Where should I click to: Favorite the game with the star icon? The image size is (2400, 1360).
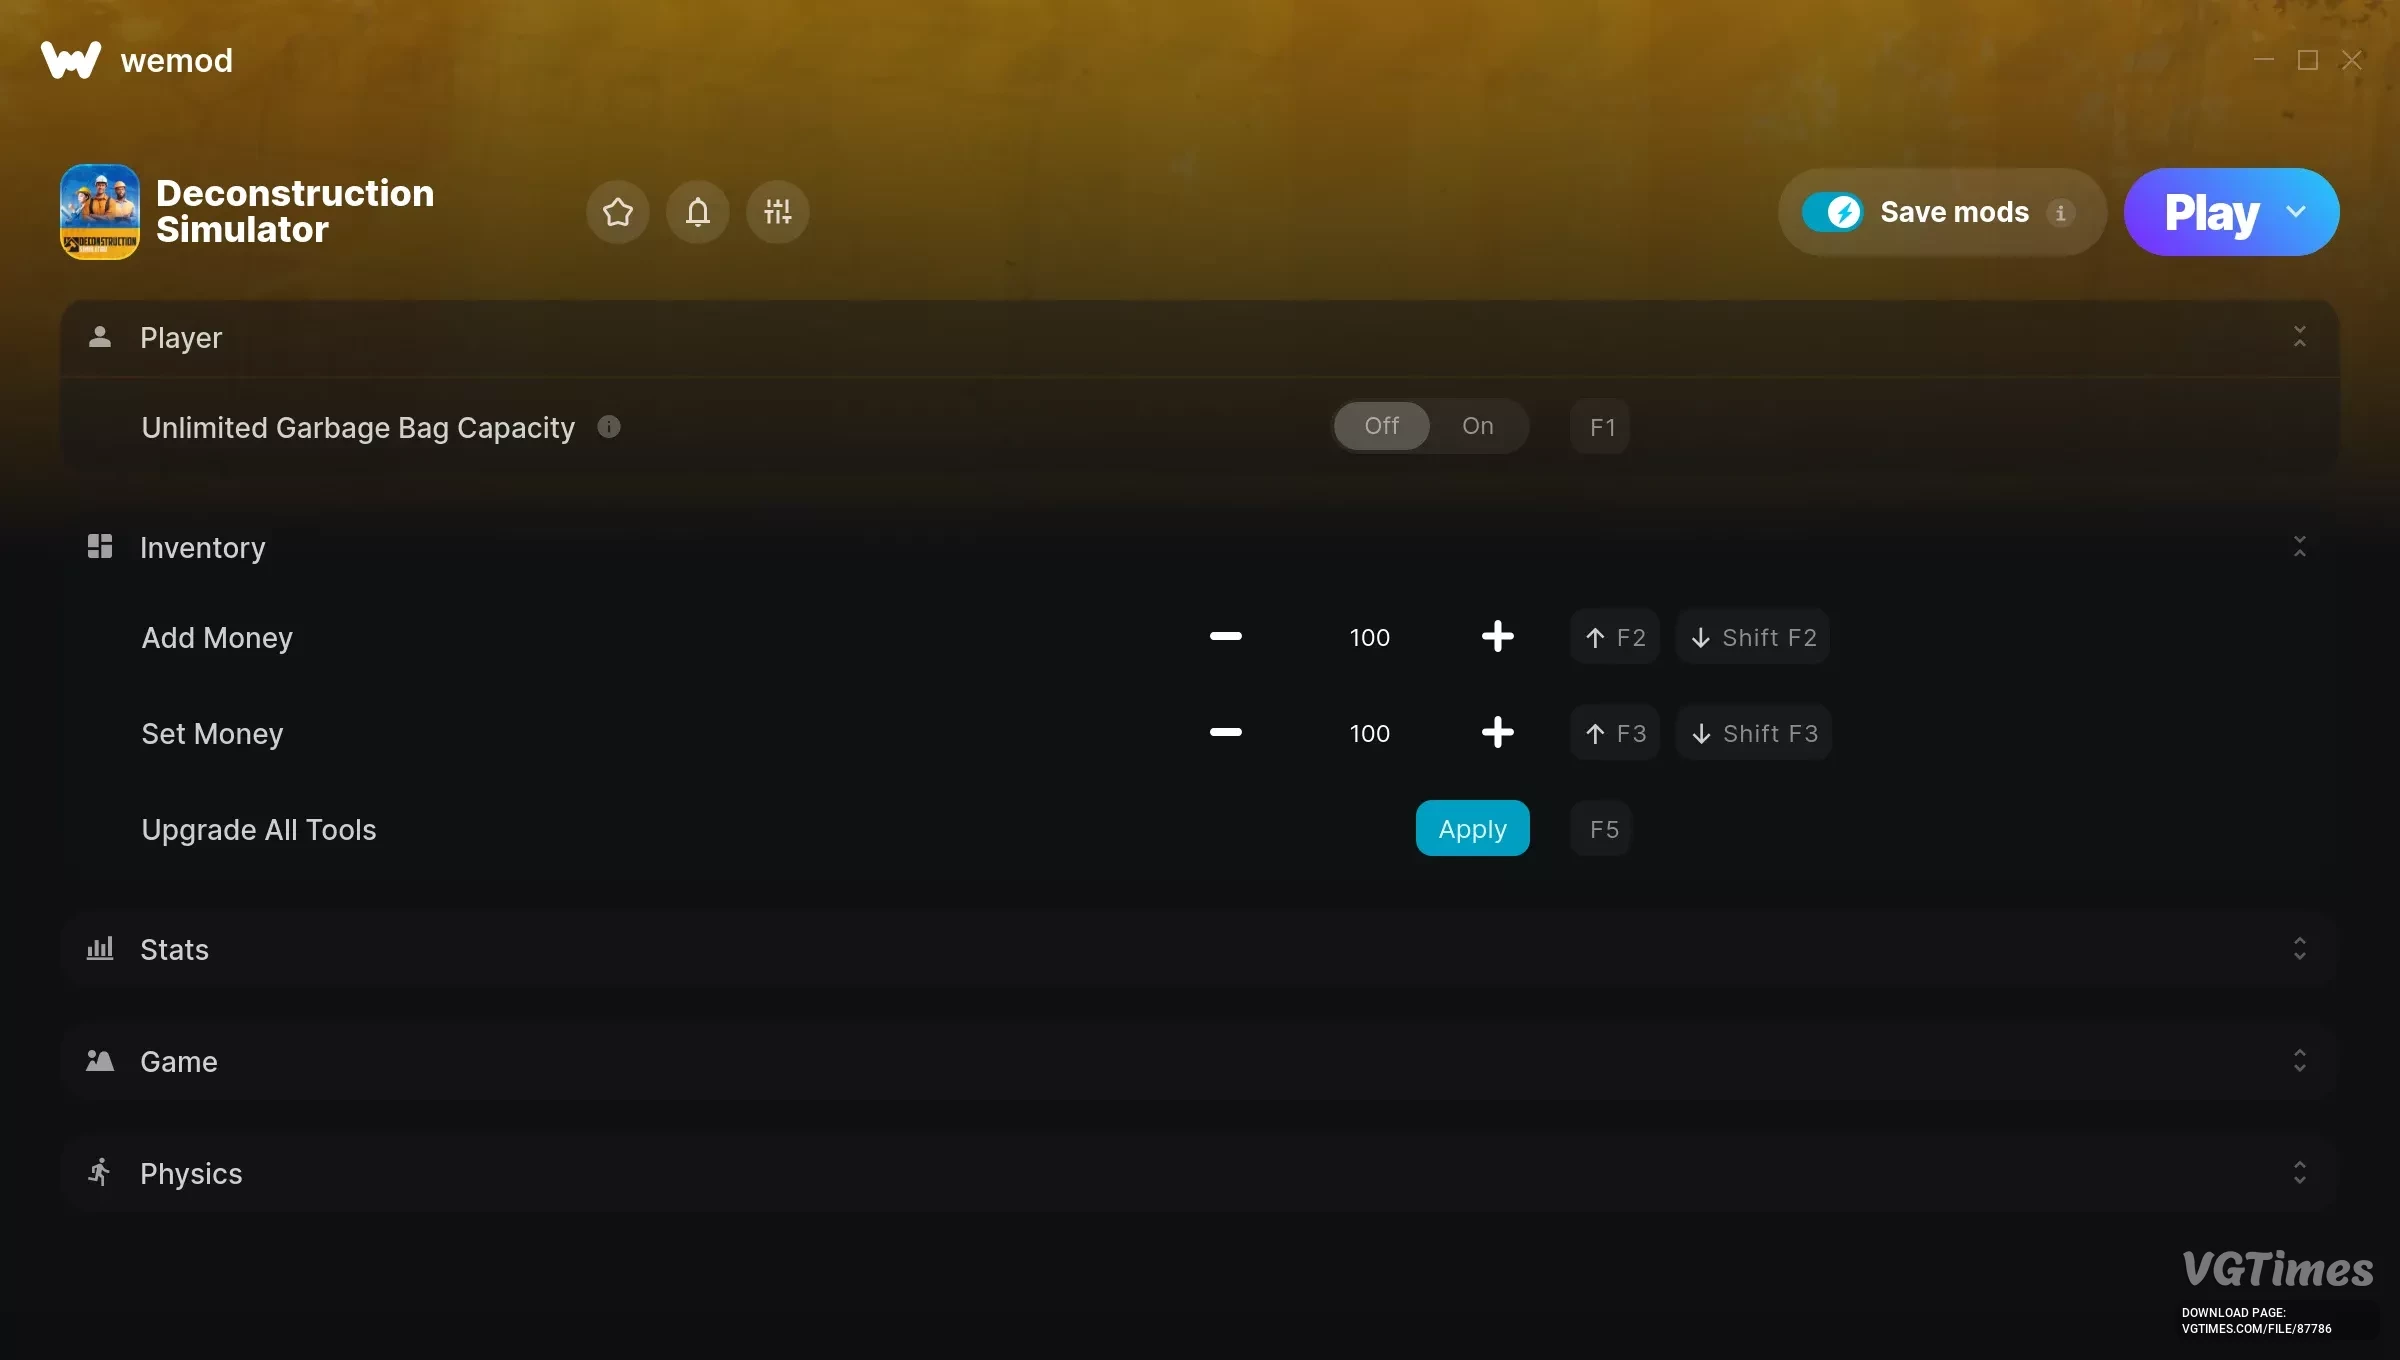point(618,212)
